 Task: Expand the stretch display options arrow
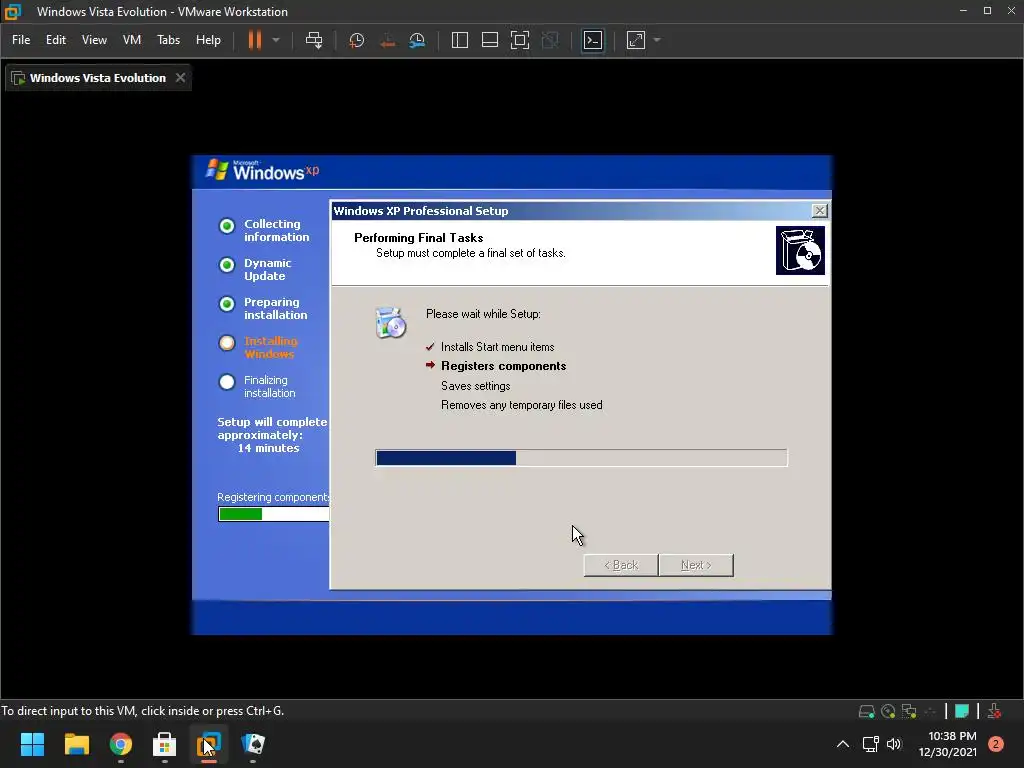coord(658,40)
